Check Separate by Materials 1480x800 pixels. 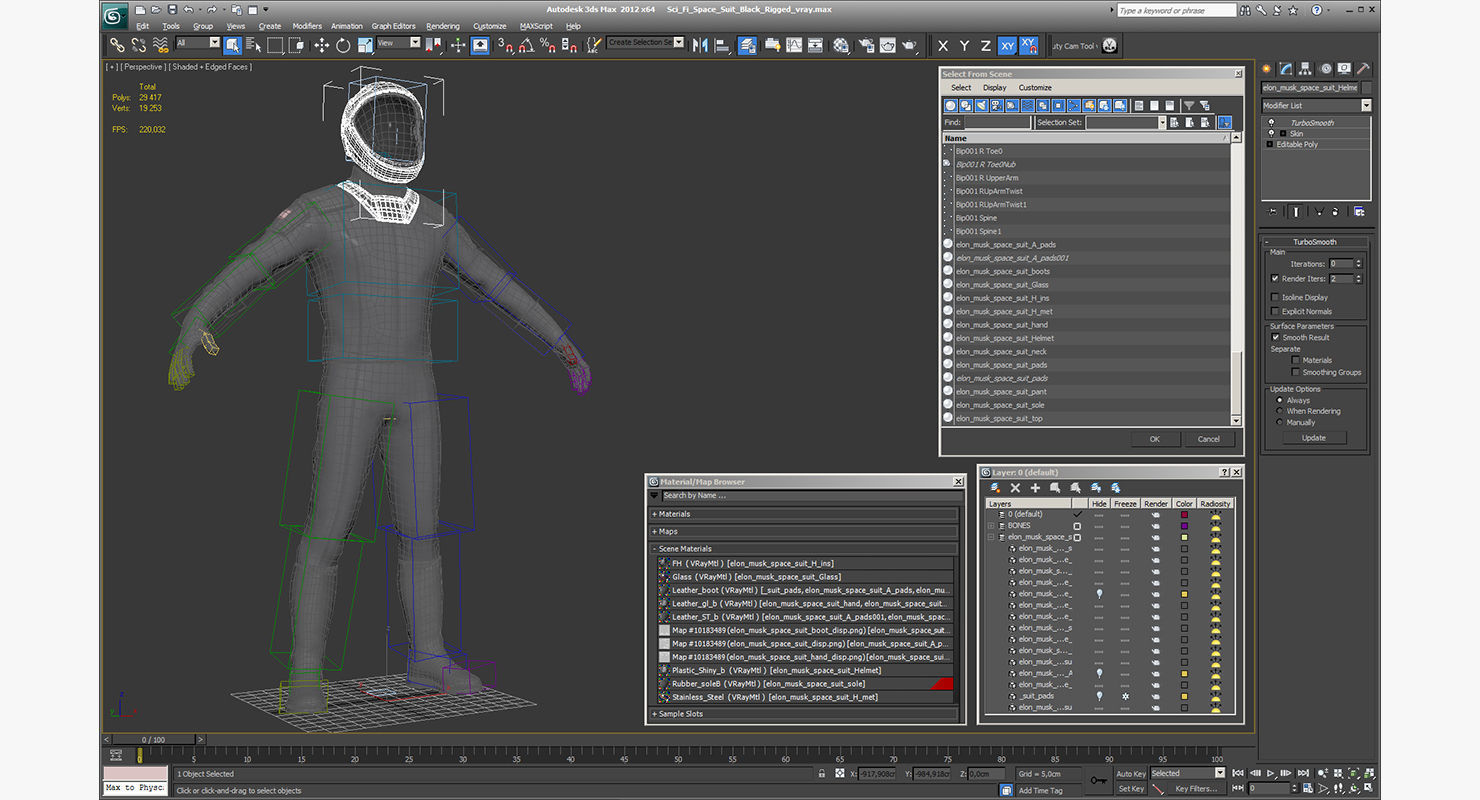point(1296,360)
